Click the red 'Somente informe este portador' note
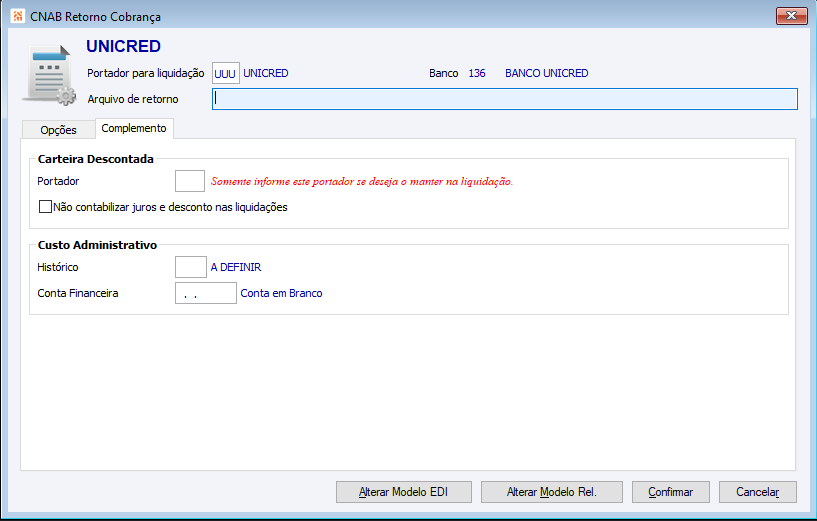This screenshot has height=521, width=817. (362, 181)
